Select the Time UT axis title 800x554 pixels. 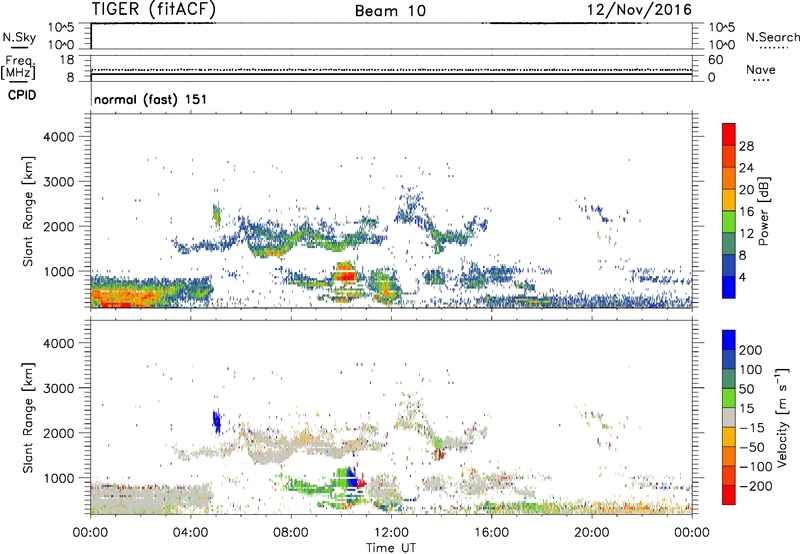(x=391, y=547)
